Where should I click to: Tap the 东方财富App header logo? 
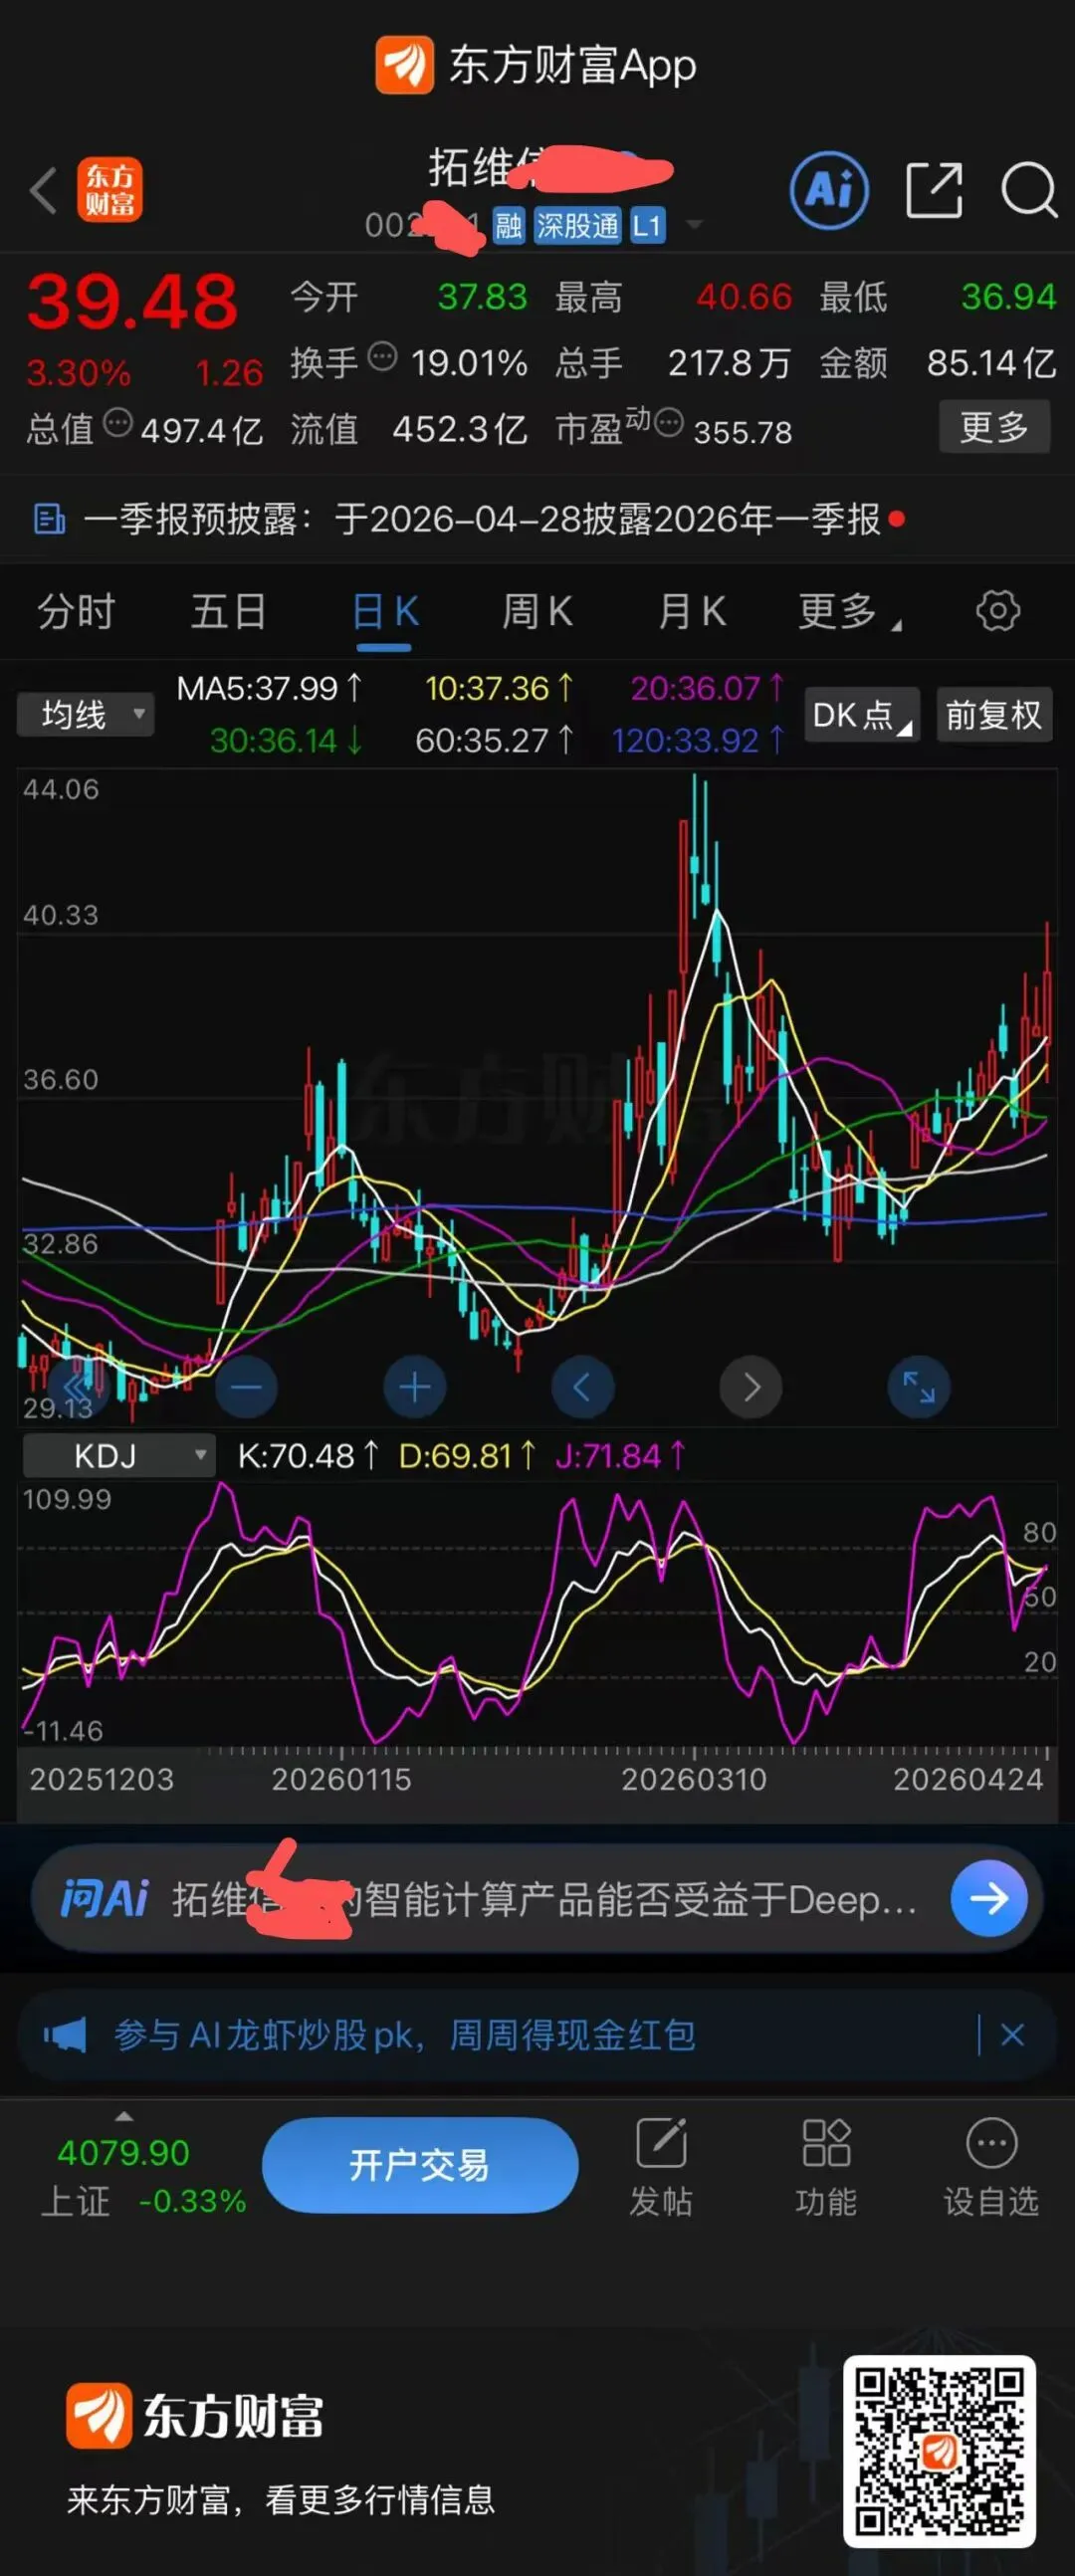(536, 65)
